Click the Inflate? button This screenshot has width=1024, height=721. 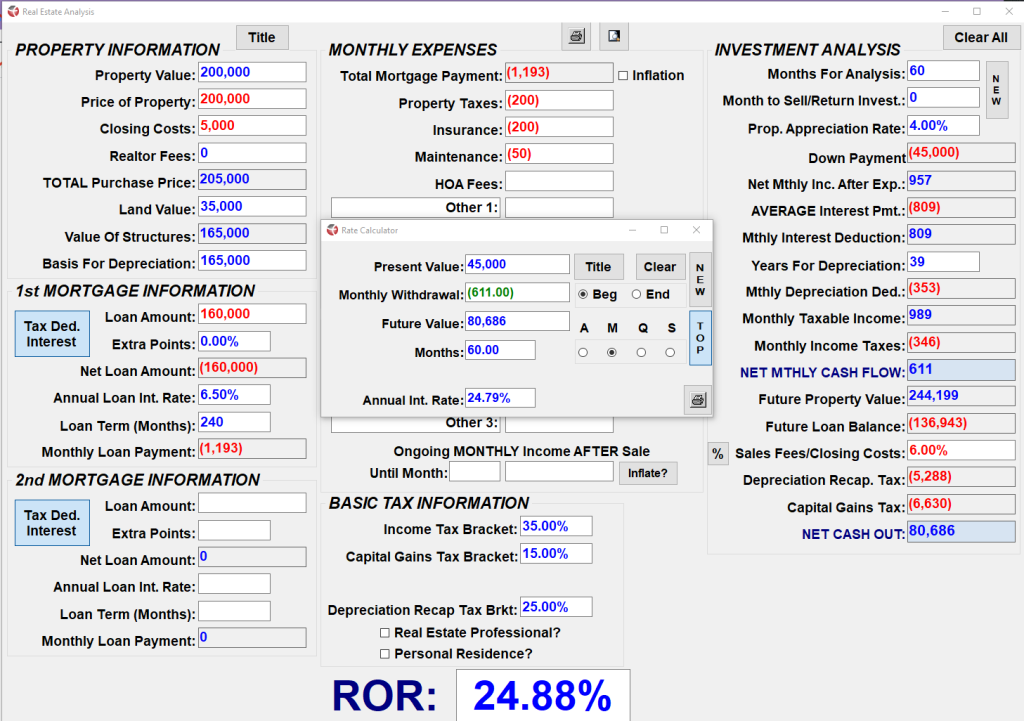click(647, 473)
